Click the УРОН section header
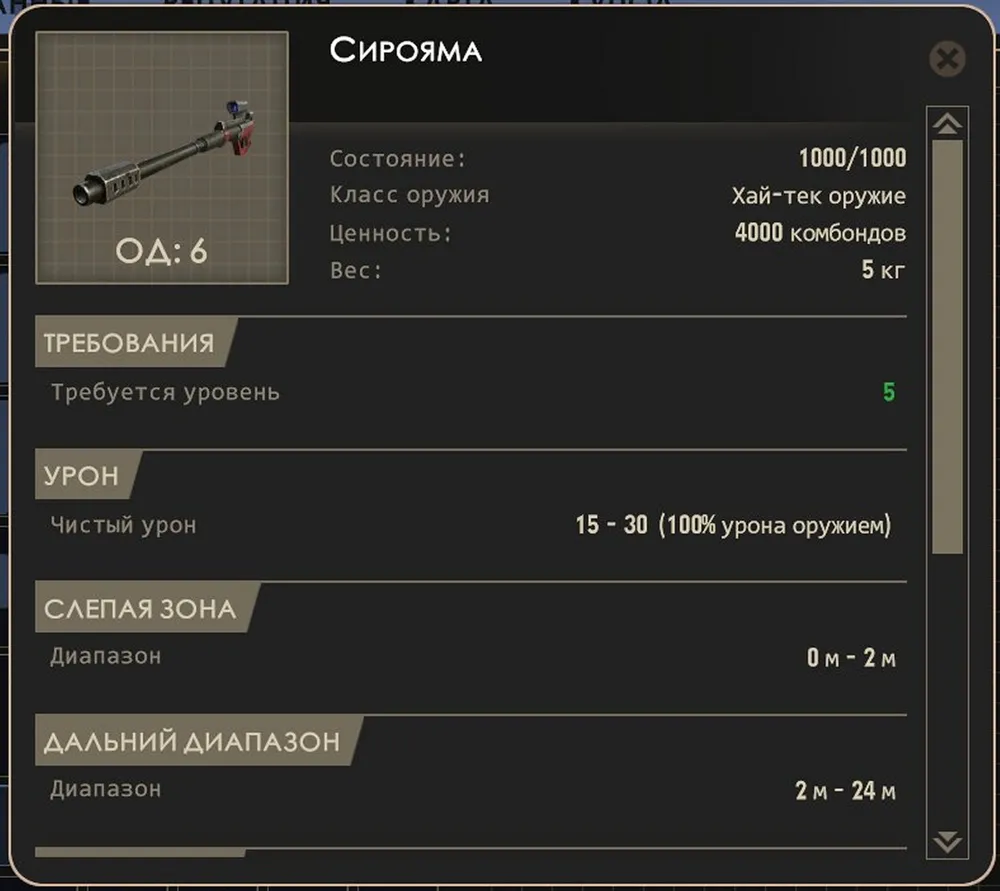 point(81,476)
